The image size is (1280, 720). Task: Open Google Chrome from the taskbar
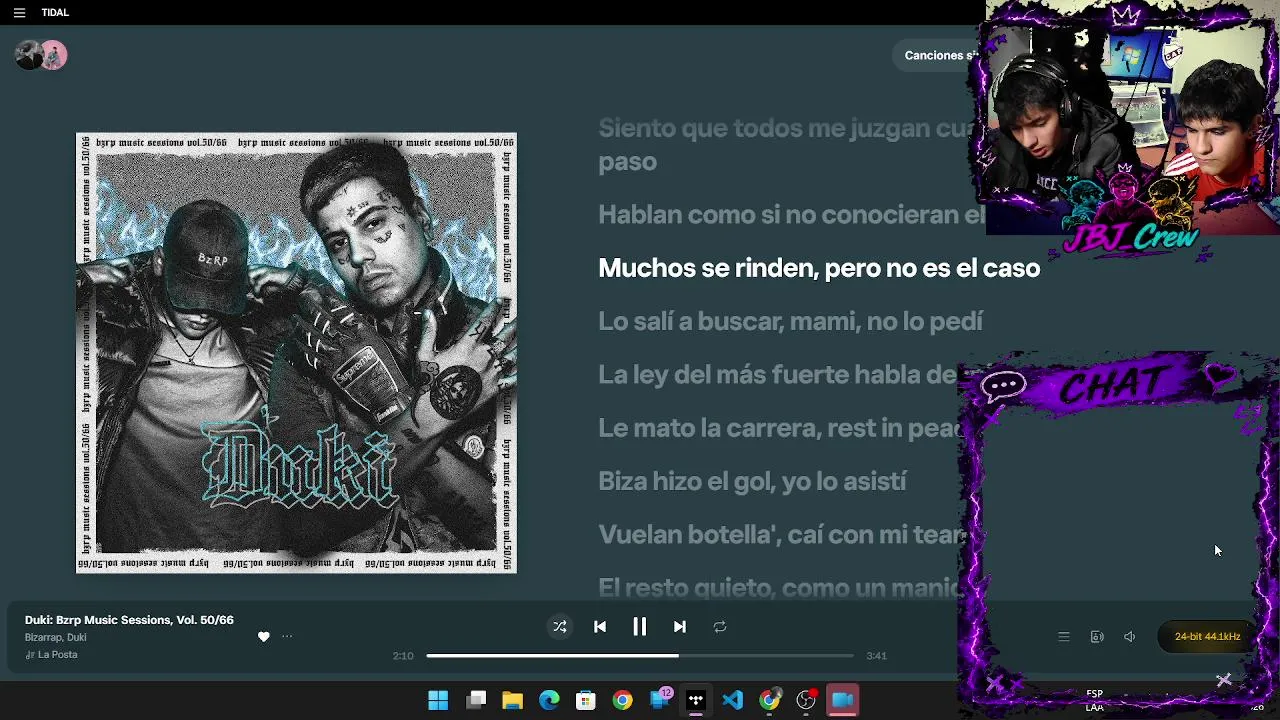[x=623, y=701]
